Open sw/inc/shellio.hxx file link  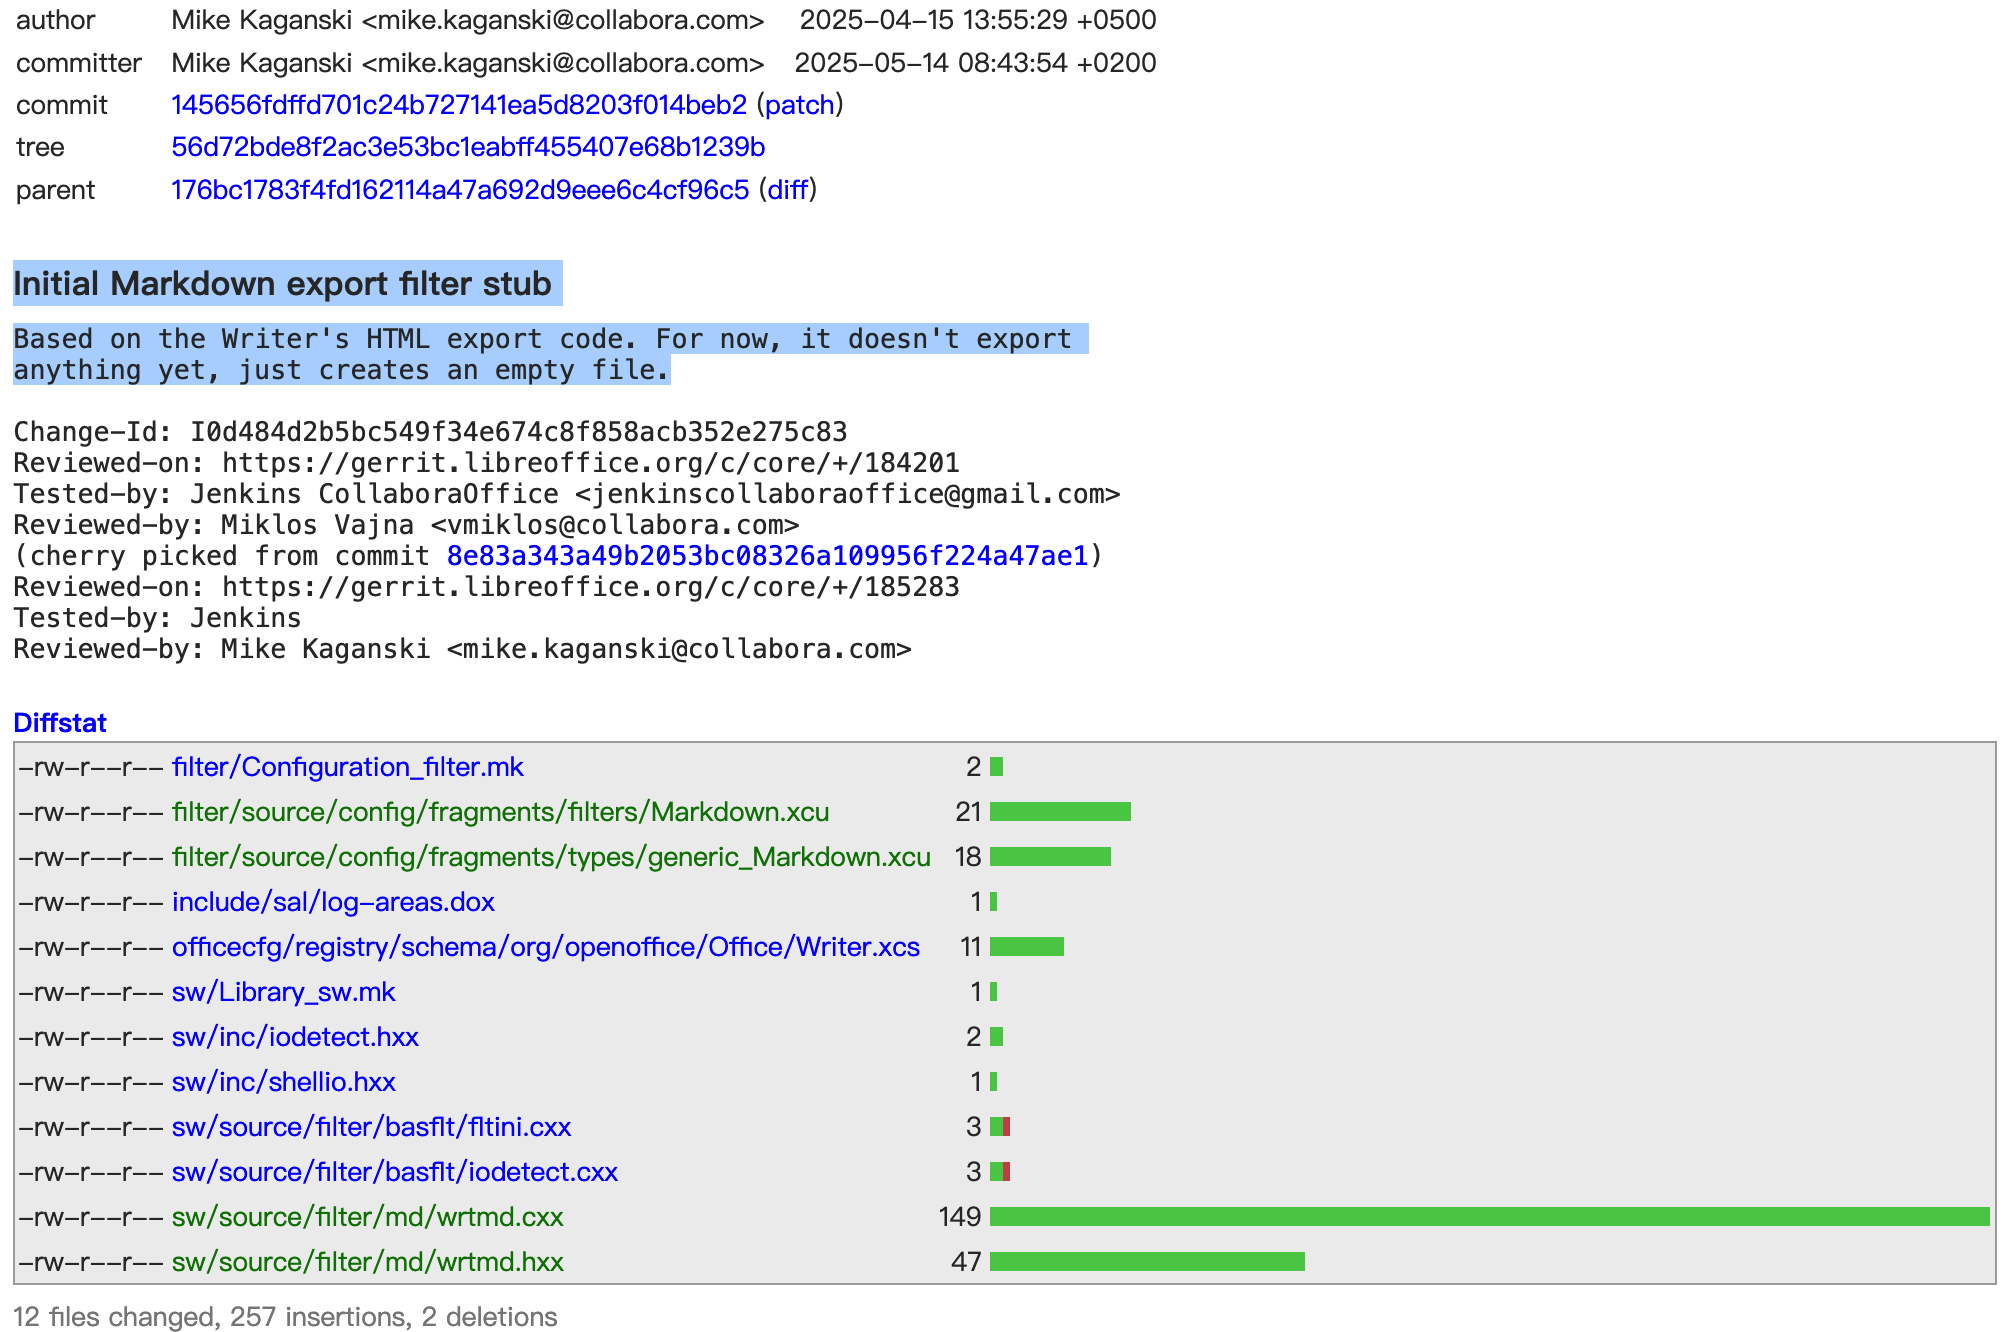[x=283, y=1082]
